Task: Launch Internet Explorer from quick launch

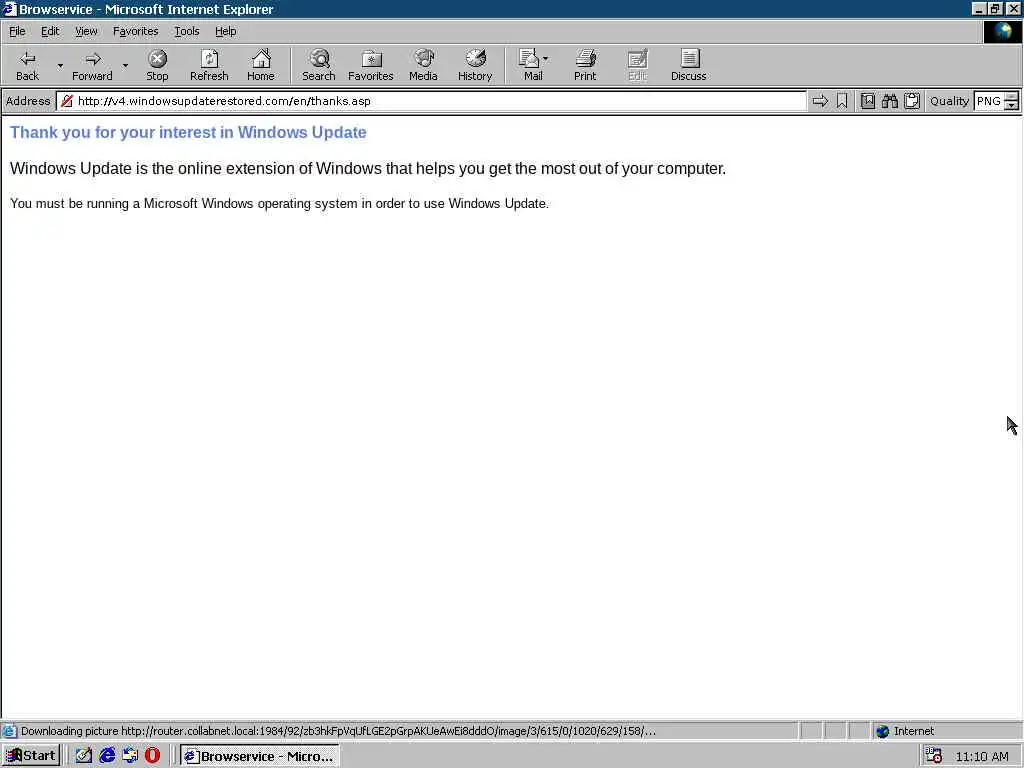Action: tap(107, 756)
